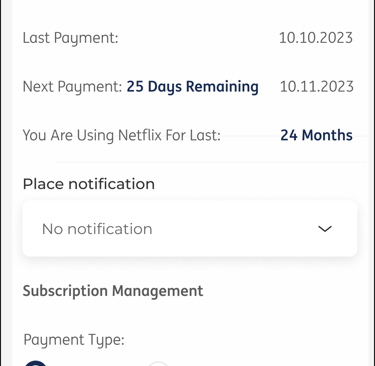
Task: Click the last payment date 10.10.2023
Action: click(x=316, y=38)
